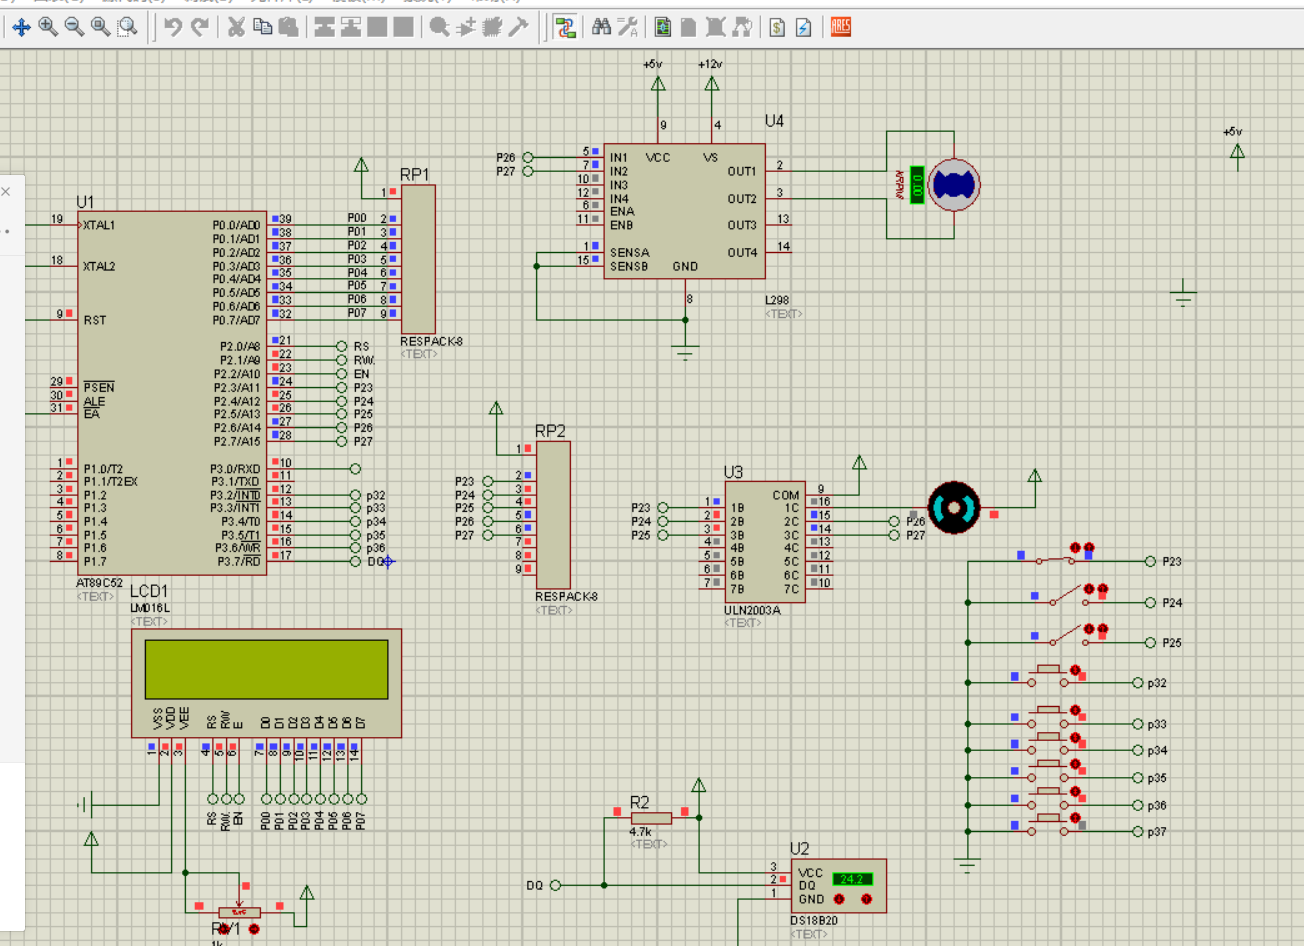Transfer netlist to ARES

(841, 27)
